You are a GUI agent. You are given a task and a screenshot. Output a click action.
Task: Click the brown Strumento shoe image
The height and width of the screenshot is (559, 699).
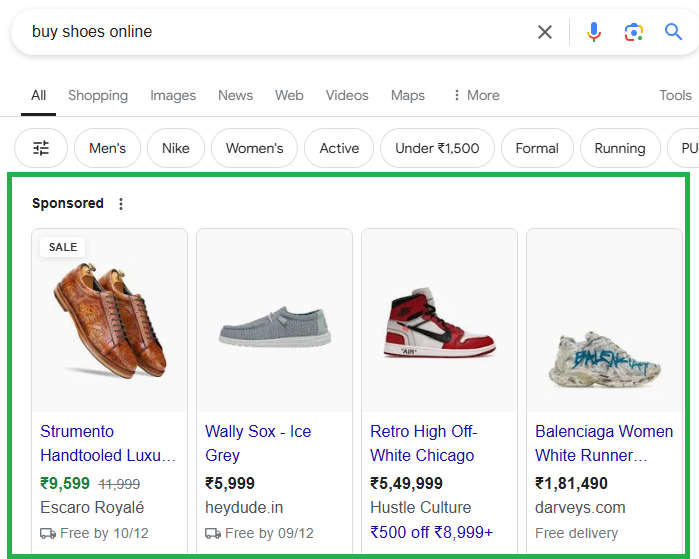[110, 321]
